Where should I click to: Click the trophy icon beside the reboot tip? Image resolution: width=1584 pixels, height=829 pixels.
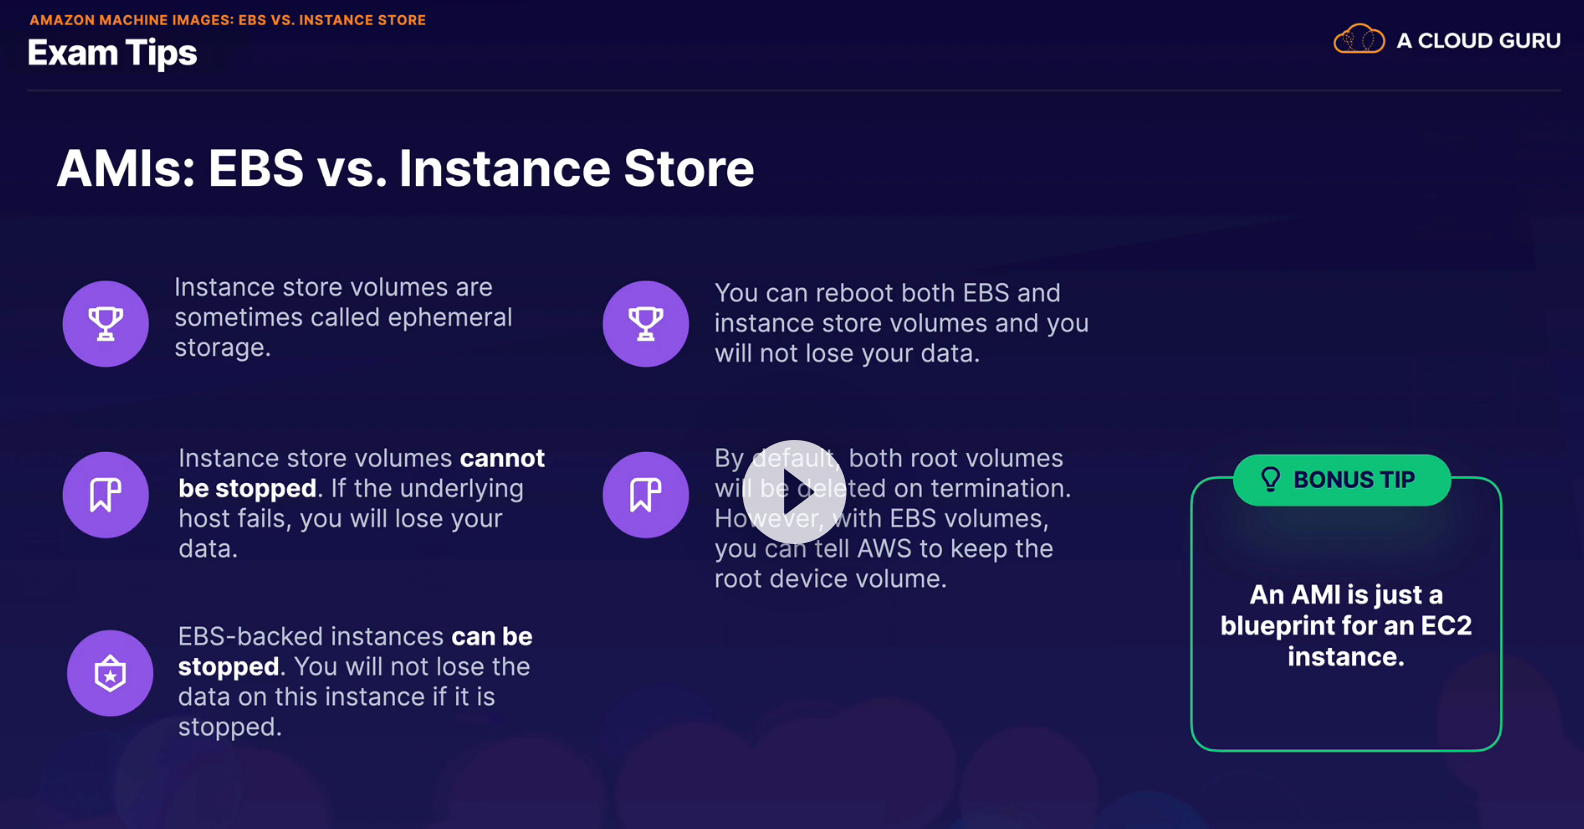pos(646,324)
